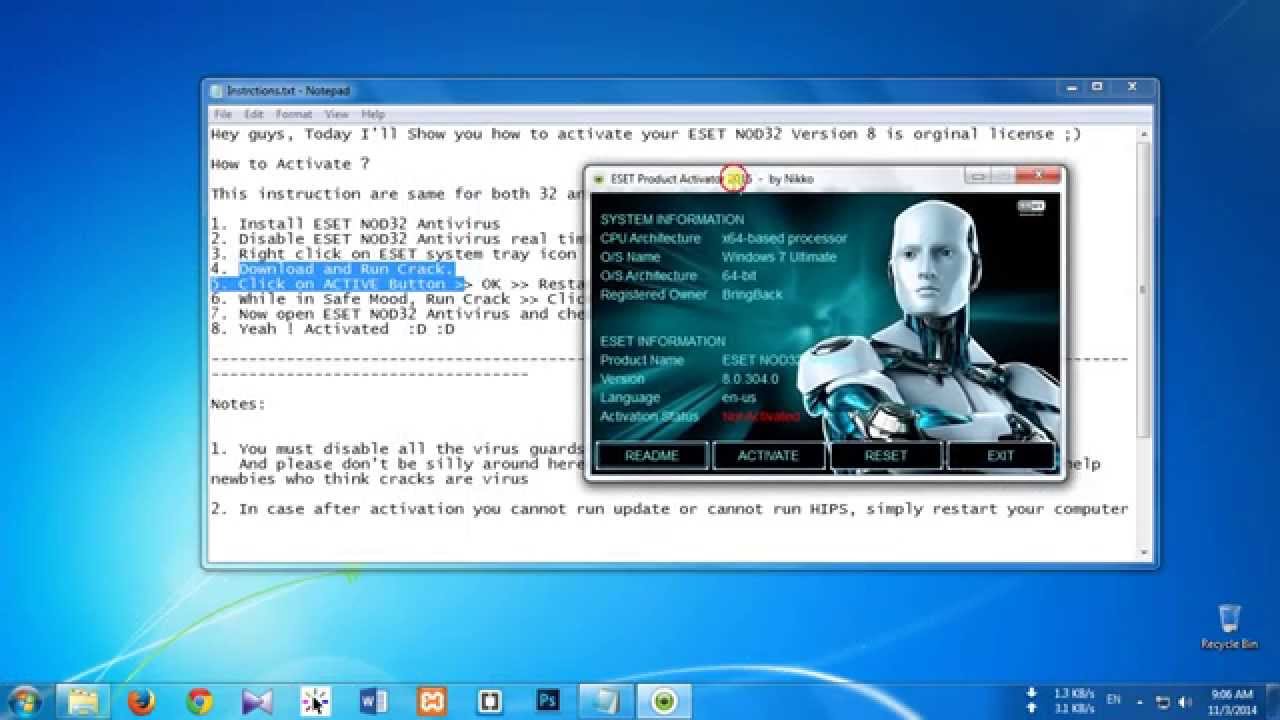The width and height of the screenshot is (1280, 720).
Task: Click 'Windows 7 Ultimate' value
Action: (779, 257)
